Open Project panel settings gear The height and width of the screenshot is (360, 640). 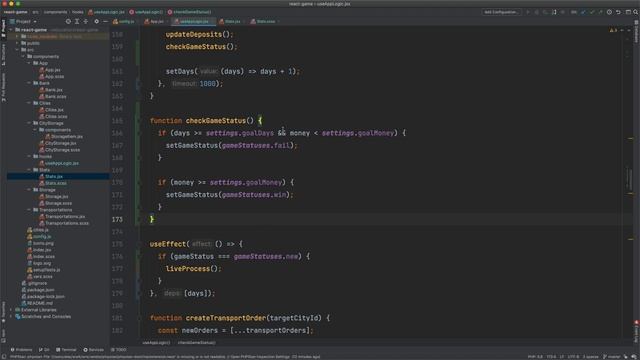click(x=96, y=21)
